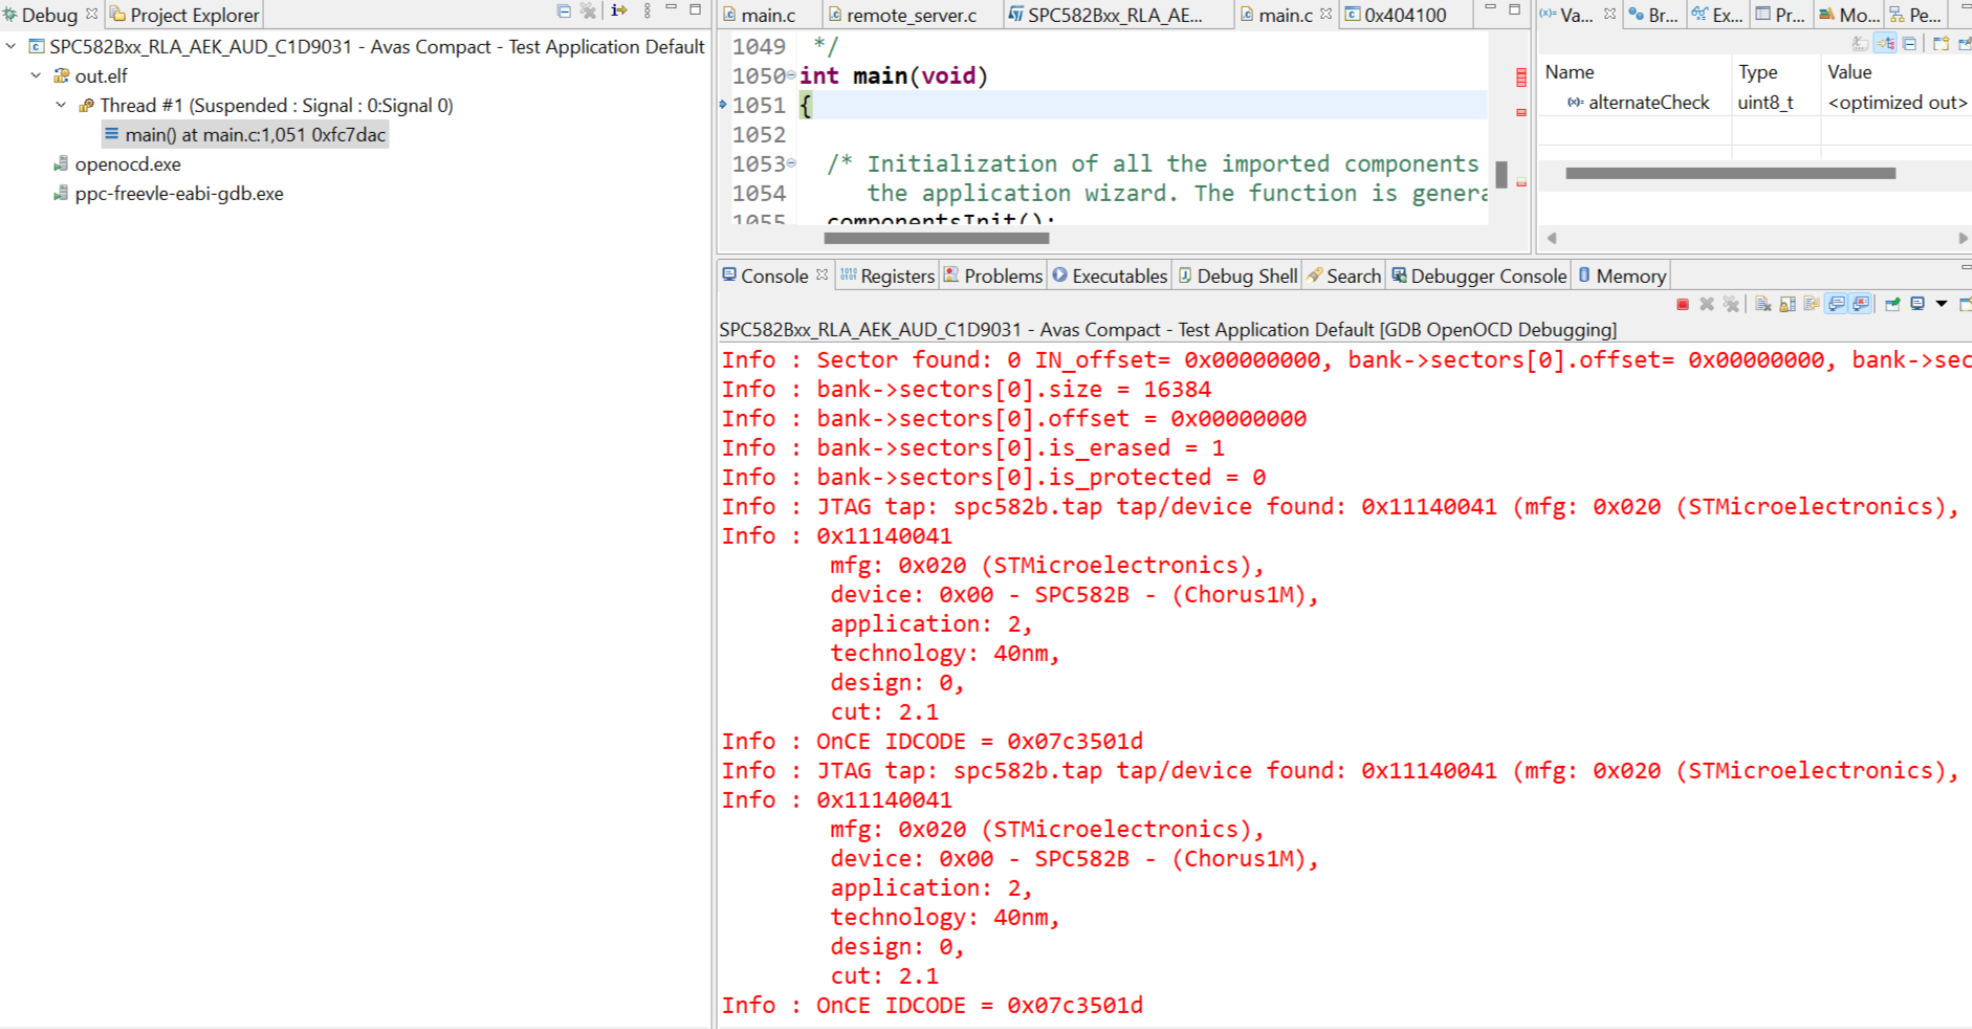This screenshot has width=1972, height=1029.
Task: Pin the Console view
Action: 1892,304
